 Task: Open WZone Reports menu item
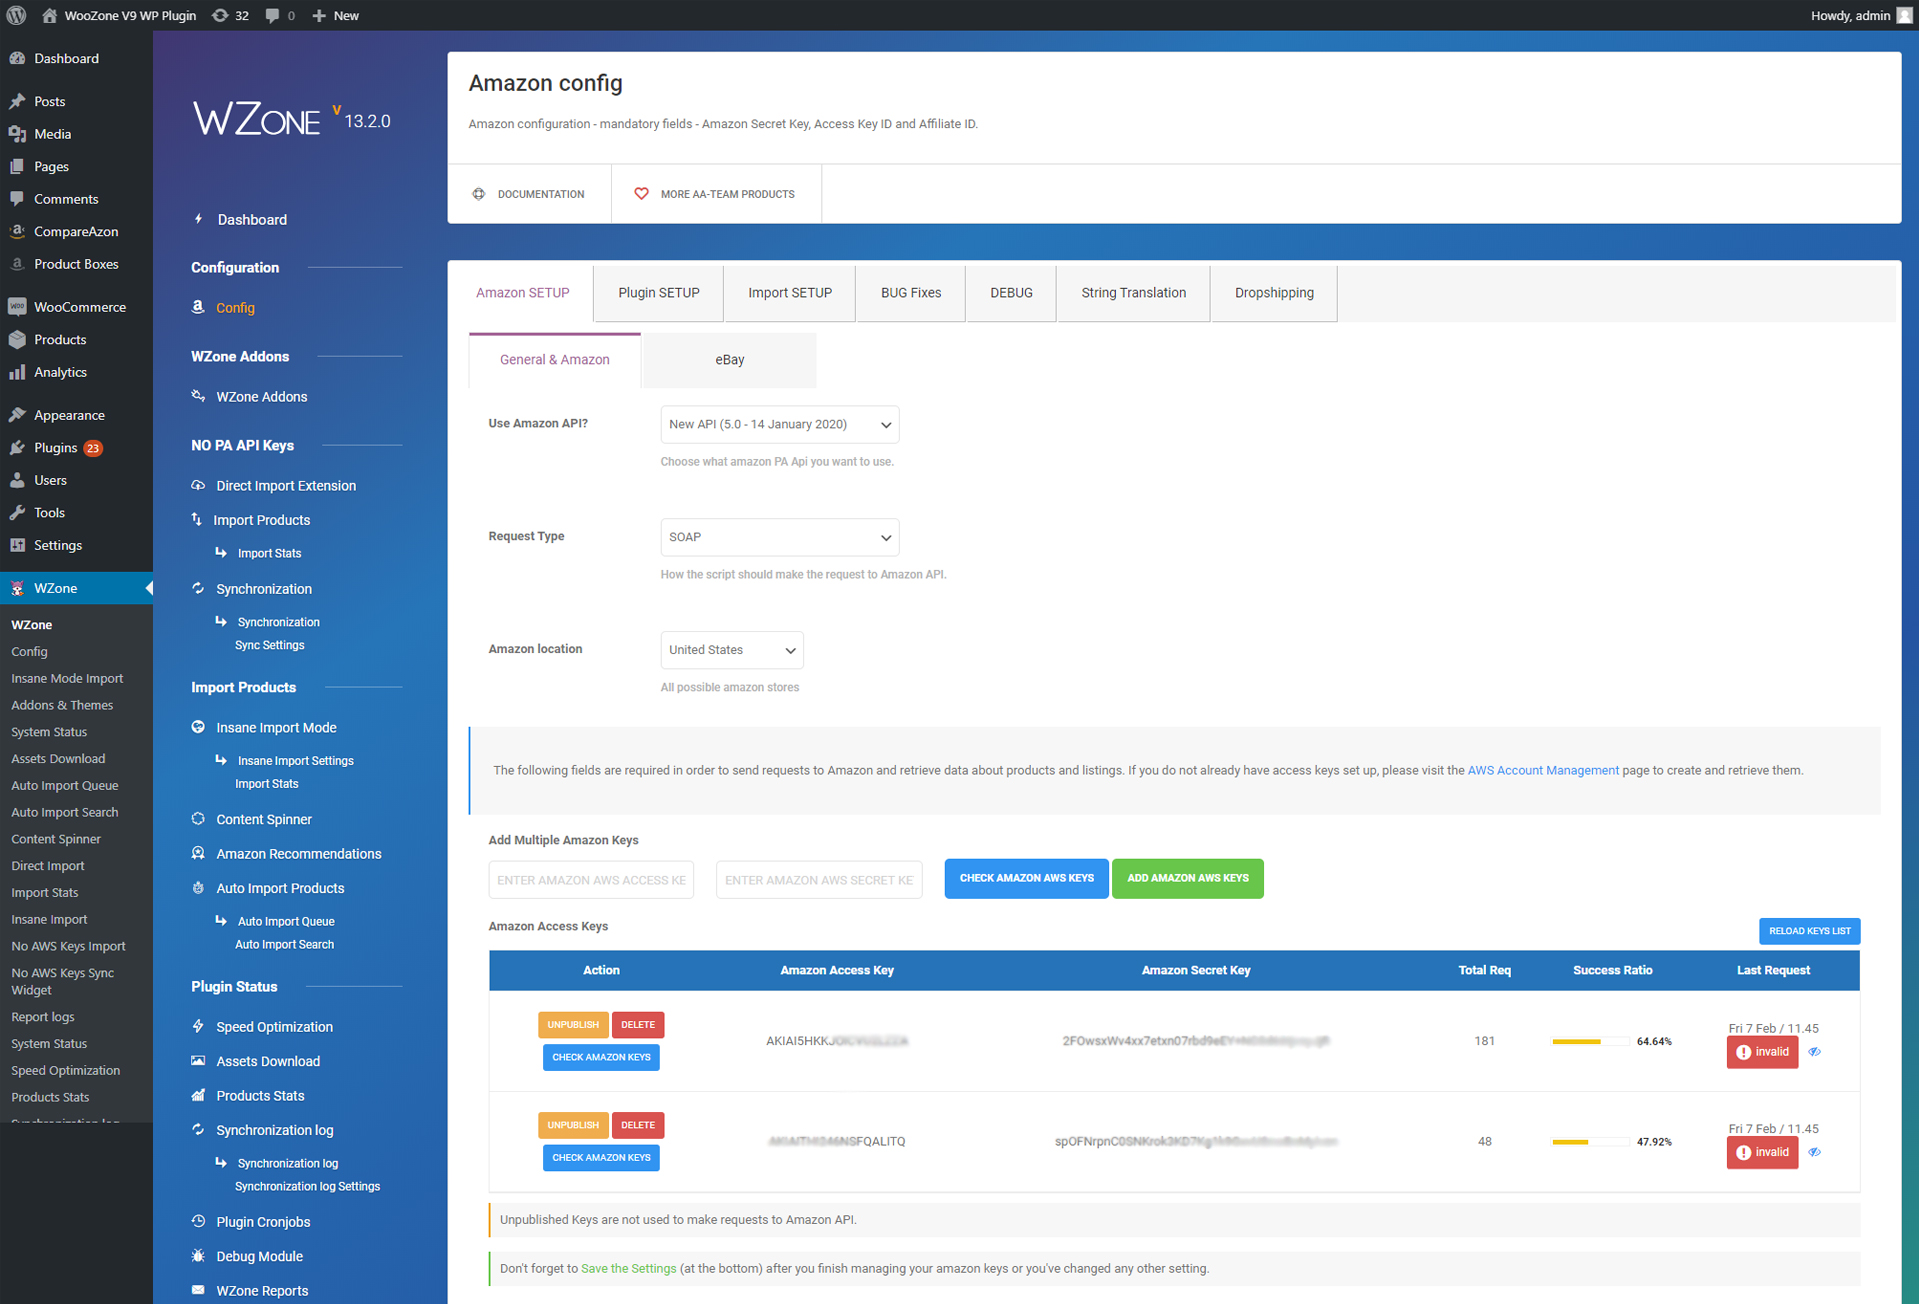[262, 1290]
